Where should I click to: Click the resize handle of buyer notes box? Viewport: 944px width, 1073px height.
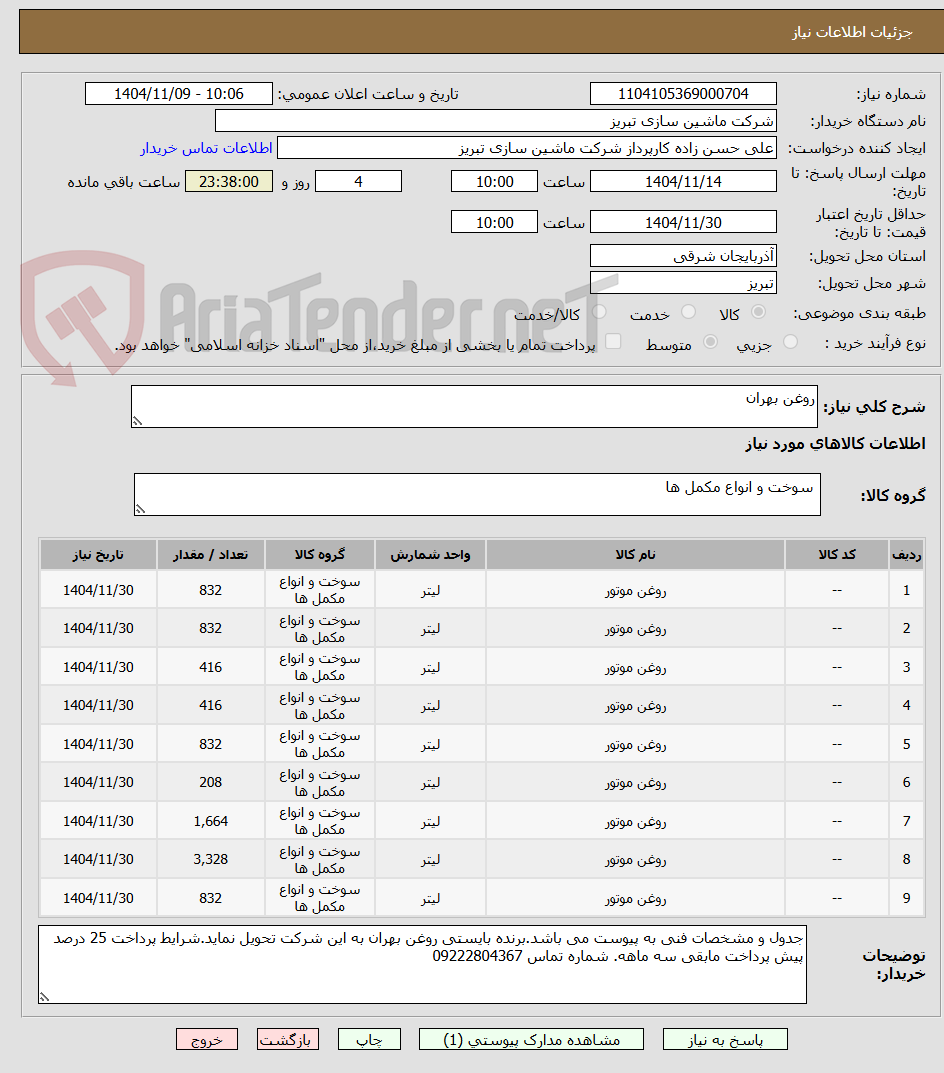coord(44,997)
